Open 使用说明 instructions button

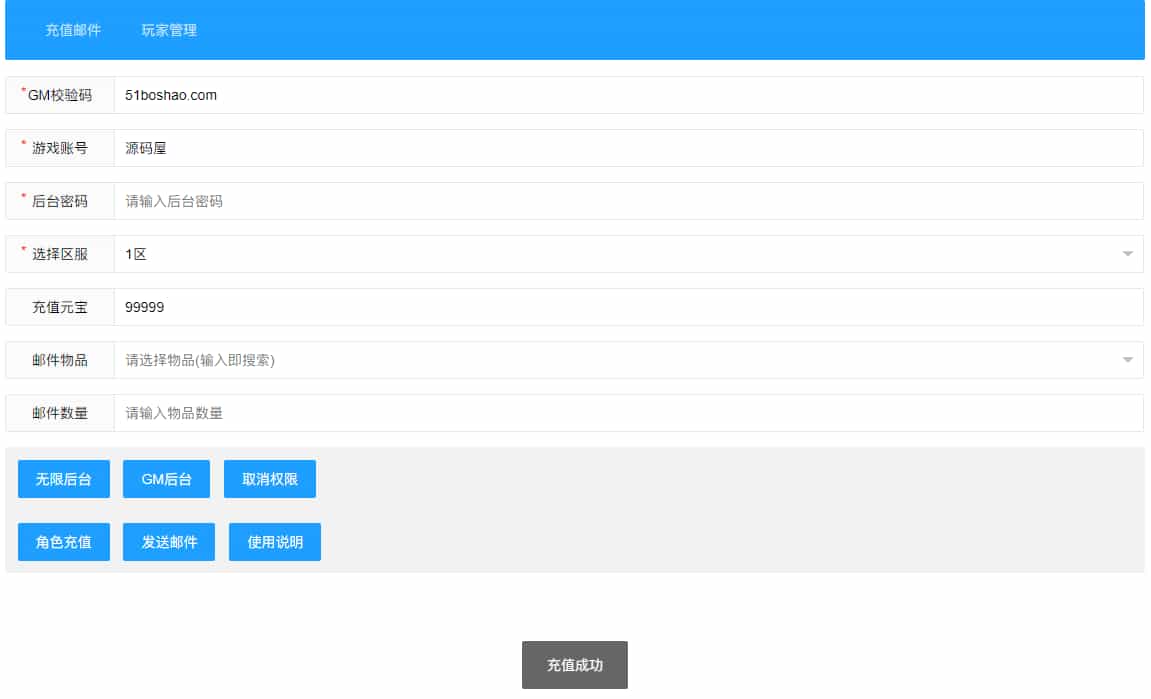pyautogui.click(x=275, y=542)
